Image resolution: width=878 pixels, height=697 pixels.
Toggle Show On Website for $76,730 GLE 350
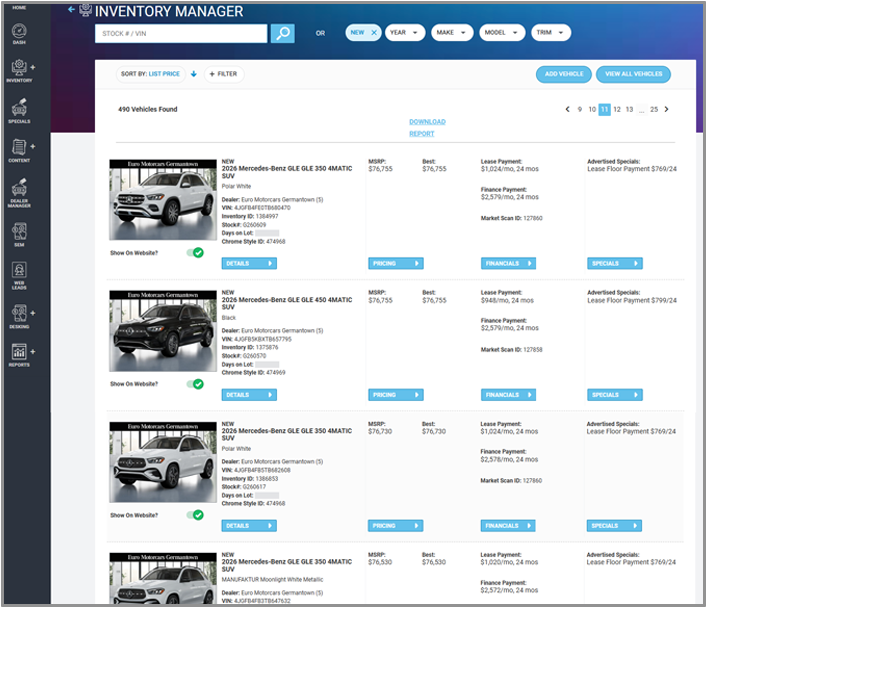point(195,515)
